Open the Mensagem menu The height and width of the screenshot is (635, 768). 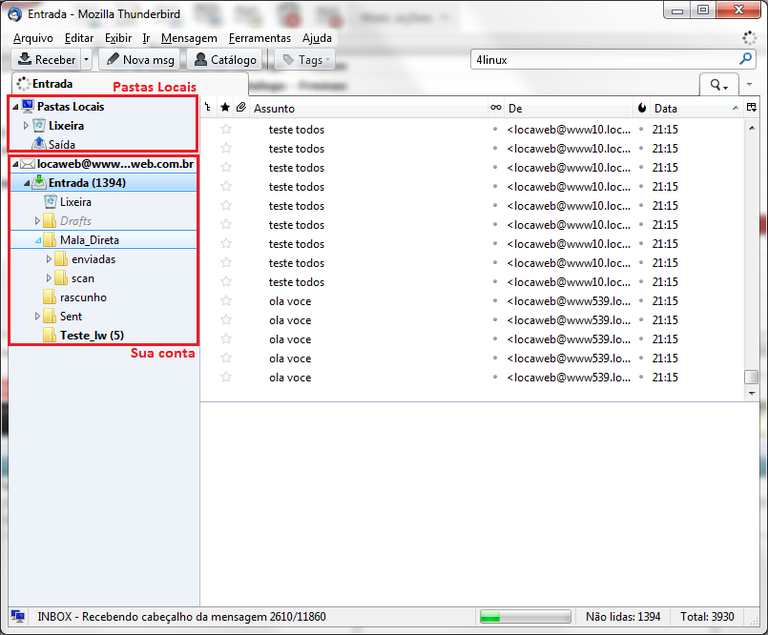[x=189, y=38]
